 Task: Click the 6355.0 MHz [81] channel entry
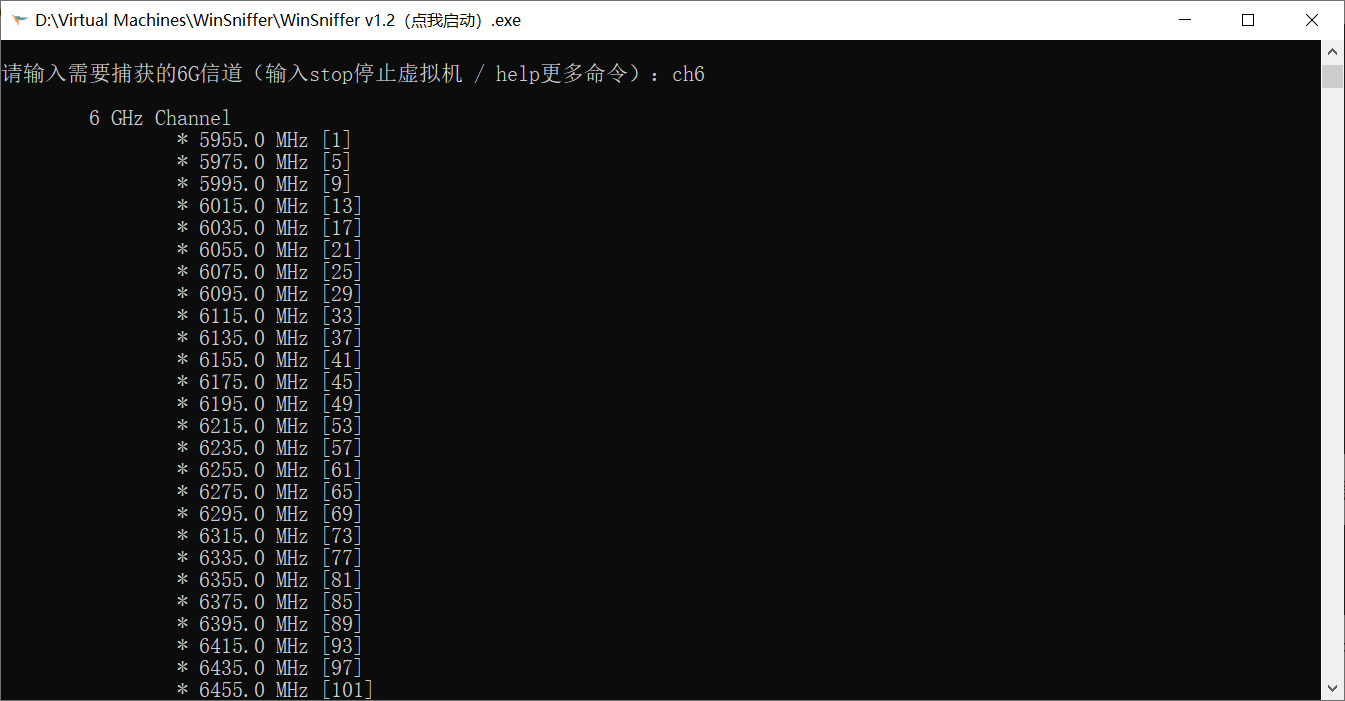point(269,580)
